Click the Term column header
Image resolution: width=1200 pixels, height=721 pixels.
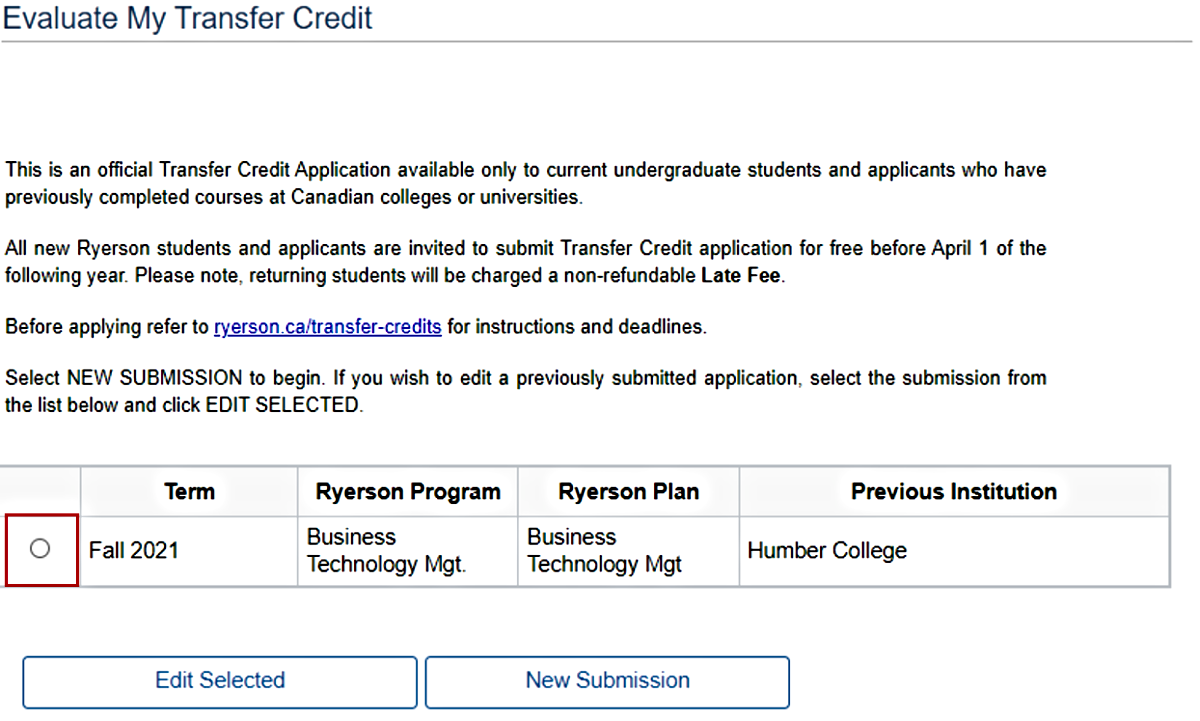tap(189, 492)
